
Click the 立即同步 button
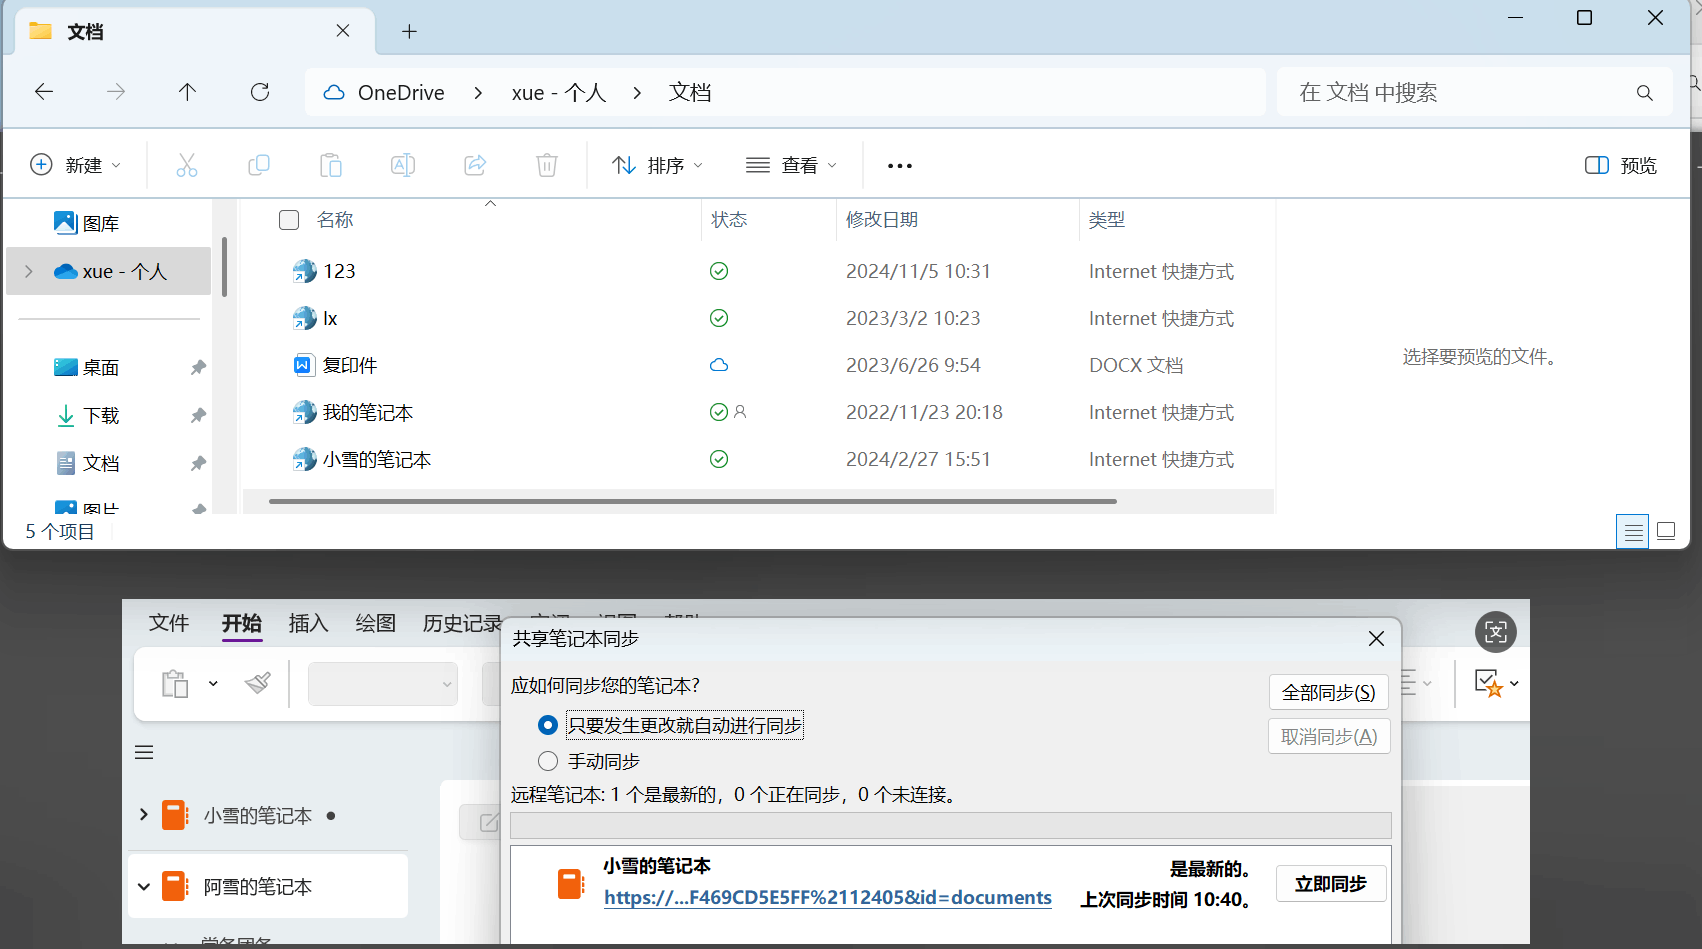pyautogui.click(x=1331, y=884)
